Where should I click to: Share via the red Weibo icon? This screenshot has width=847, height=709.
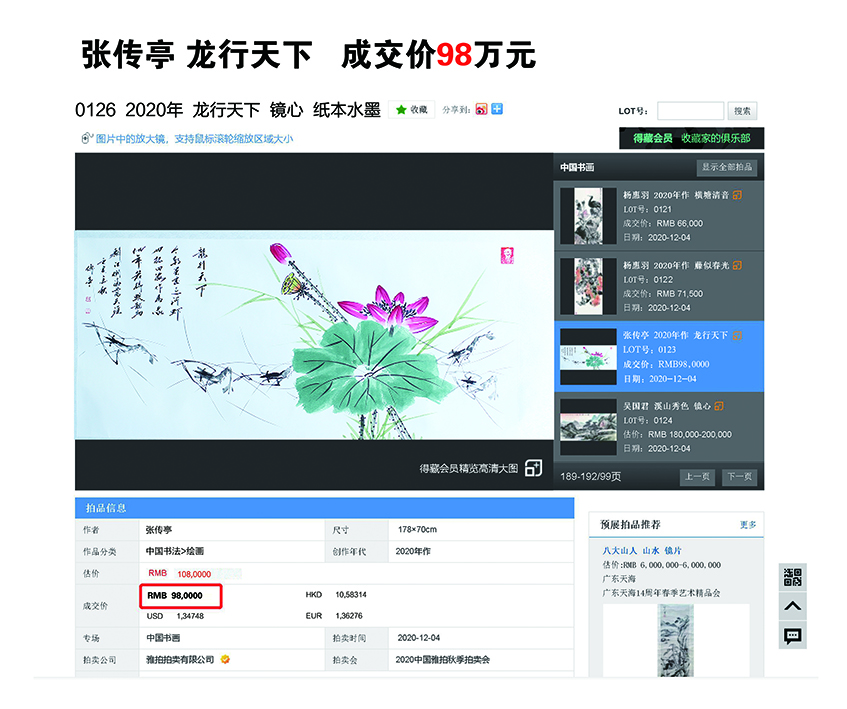tap(481, 109)
